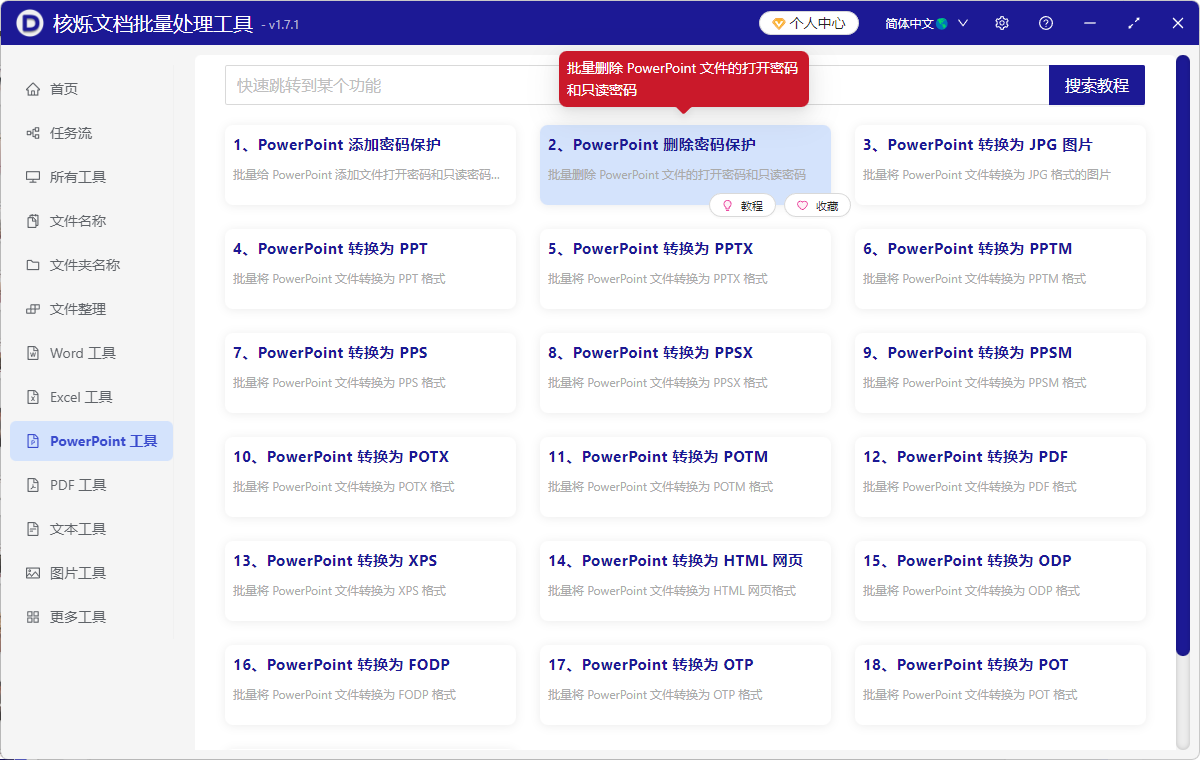Open PowerPoint 转换为 PPT tool
This screenshot has height=760, width=1200.
[x=370, y=269]
